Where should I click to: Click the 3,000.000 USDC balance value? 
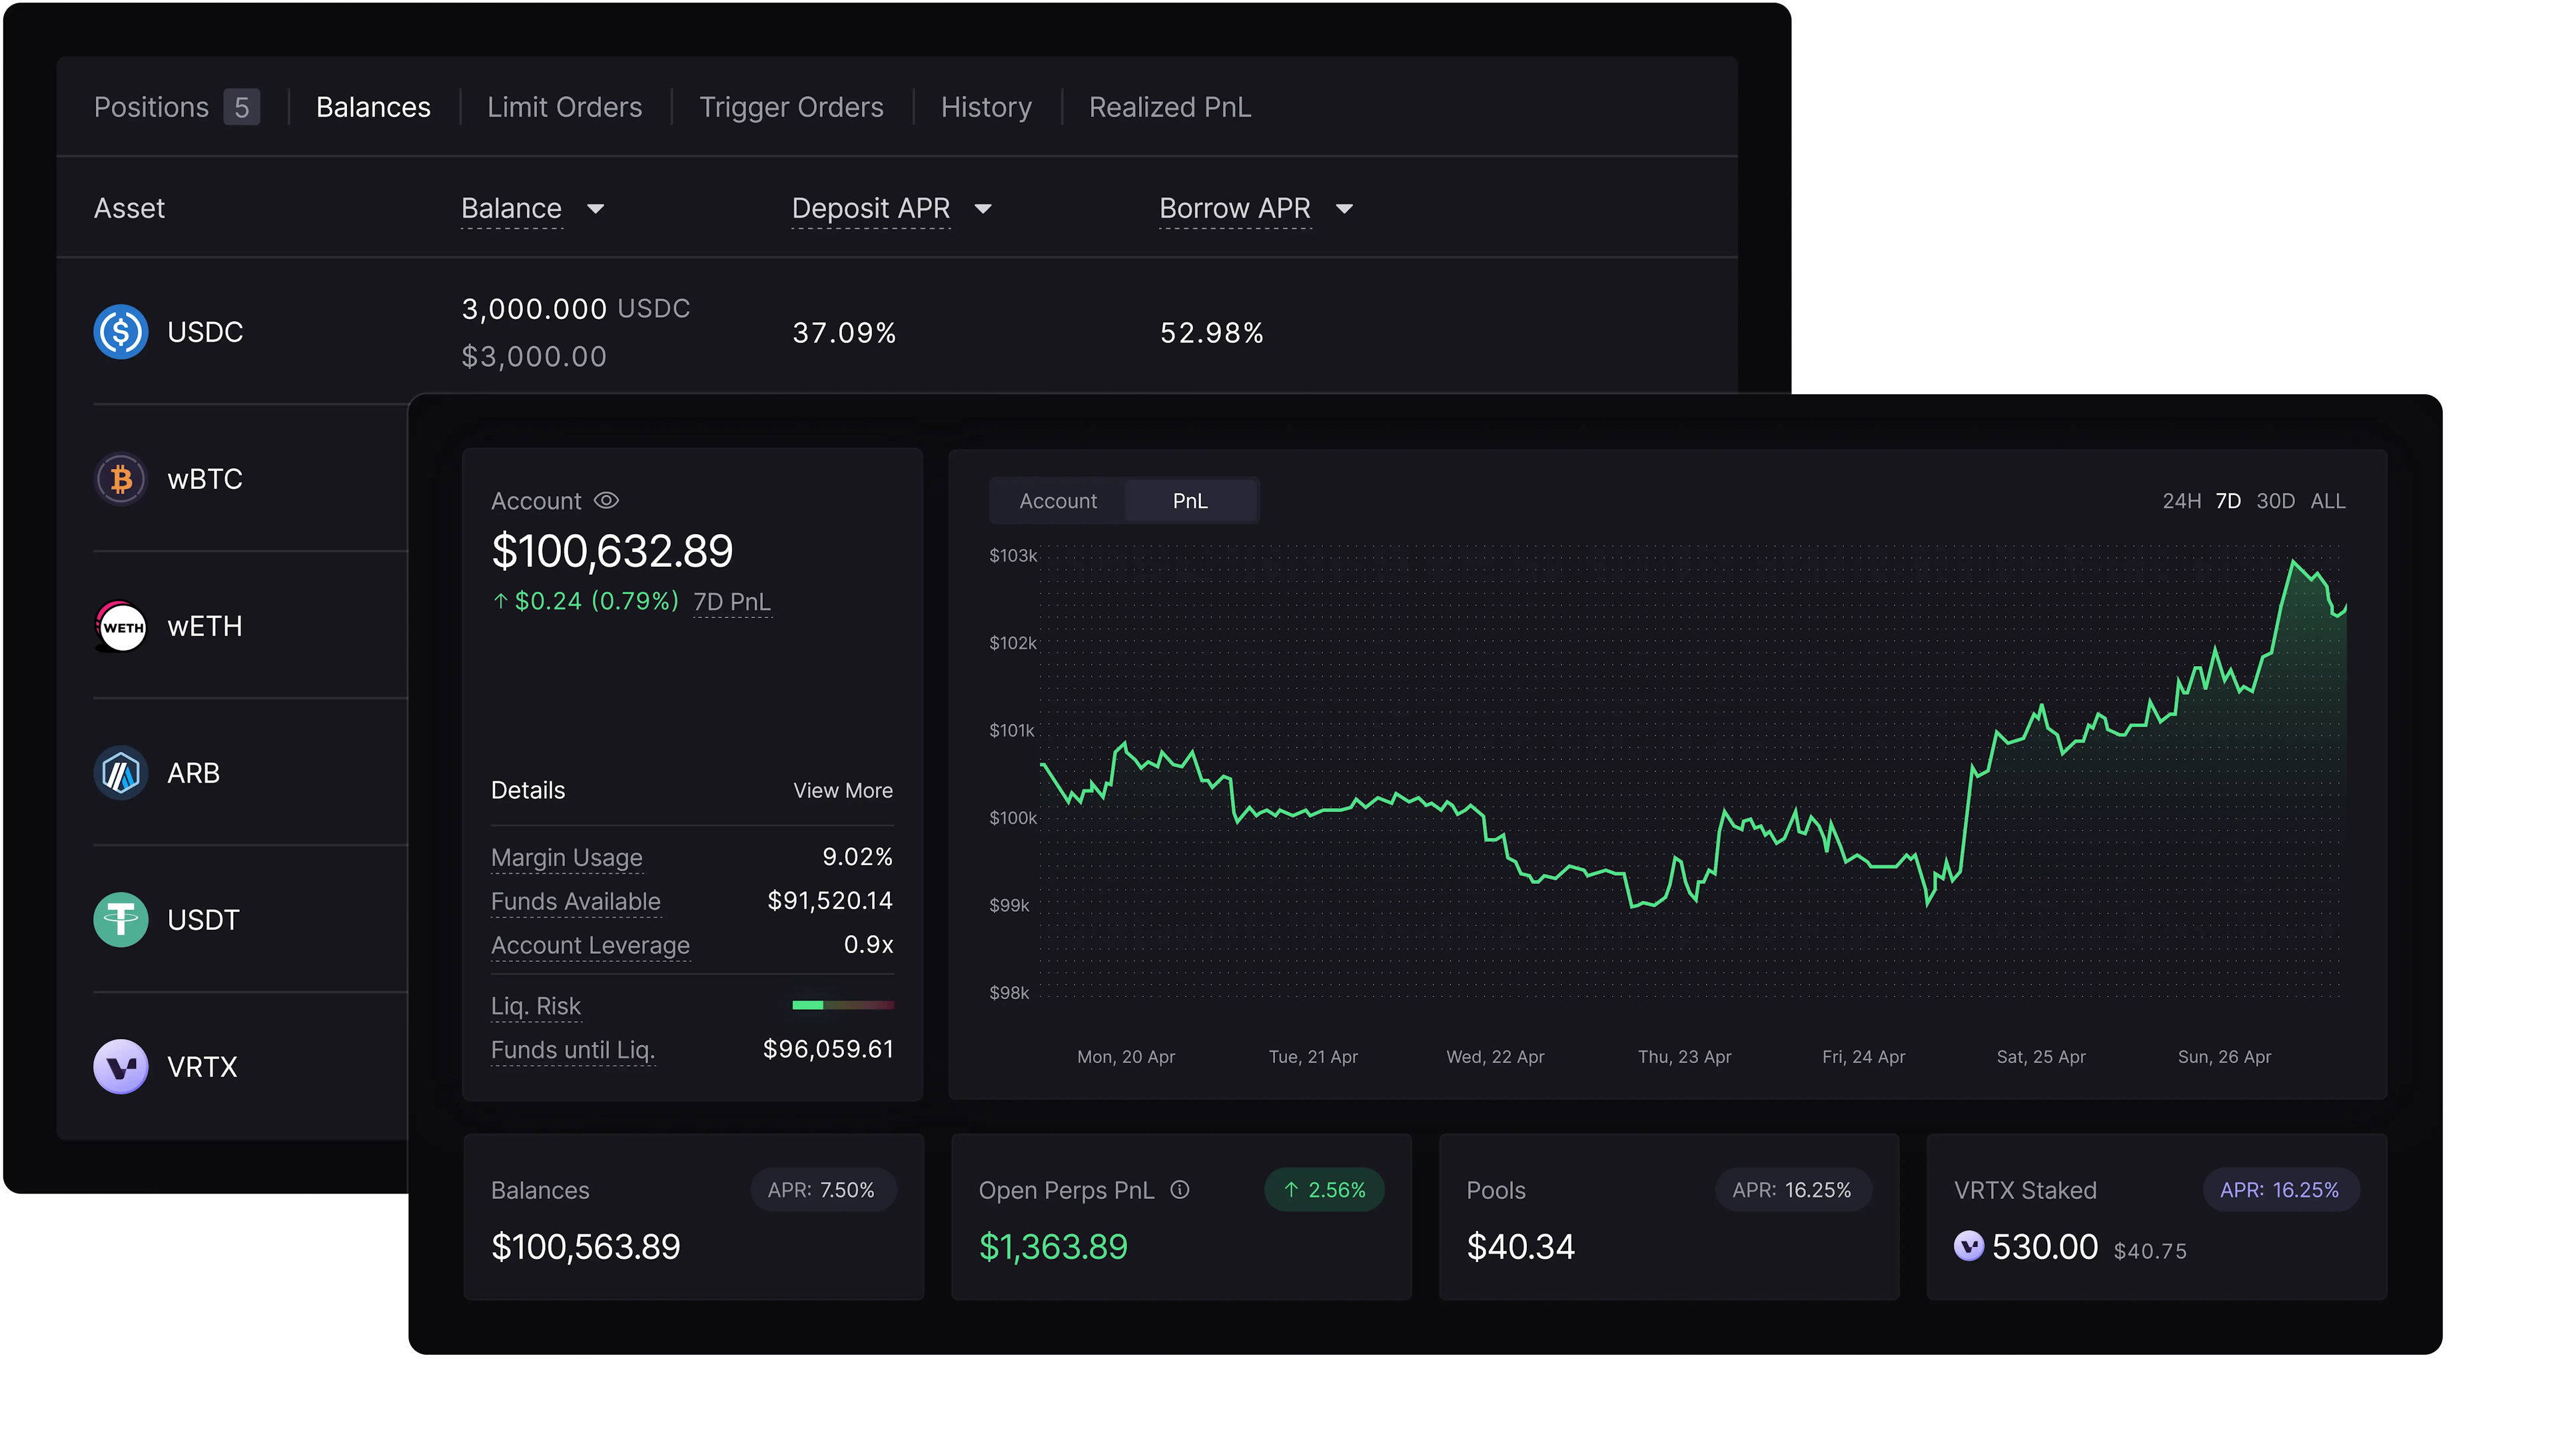point(575,308)
